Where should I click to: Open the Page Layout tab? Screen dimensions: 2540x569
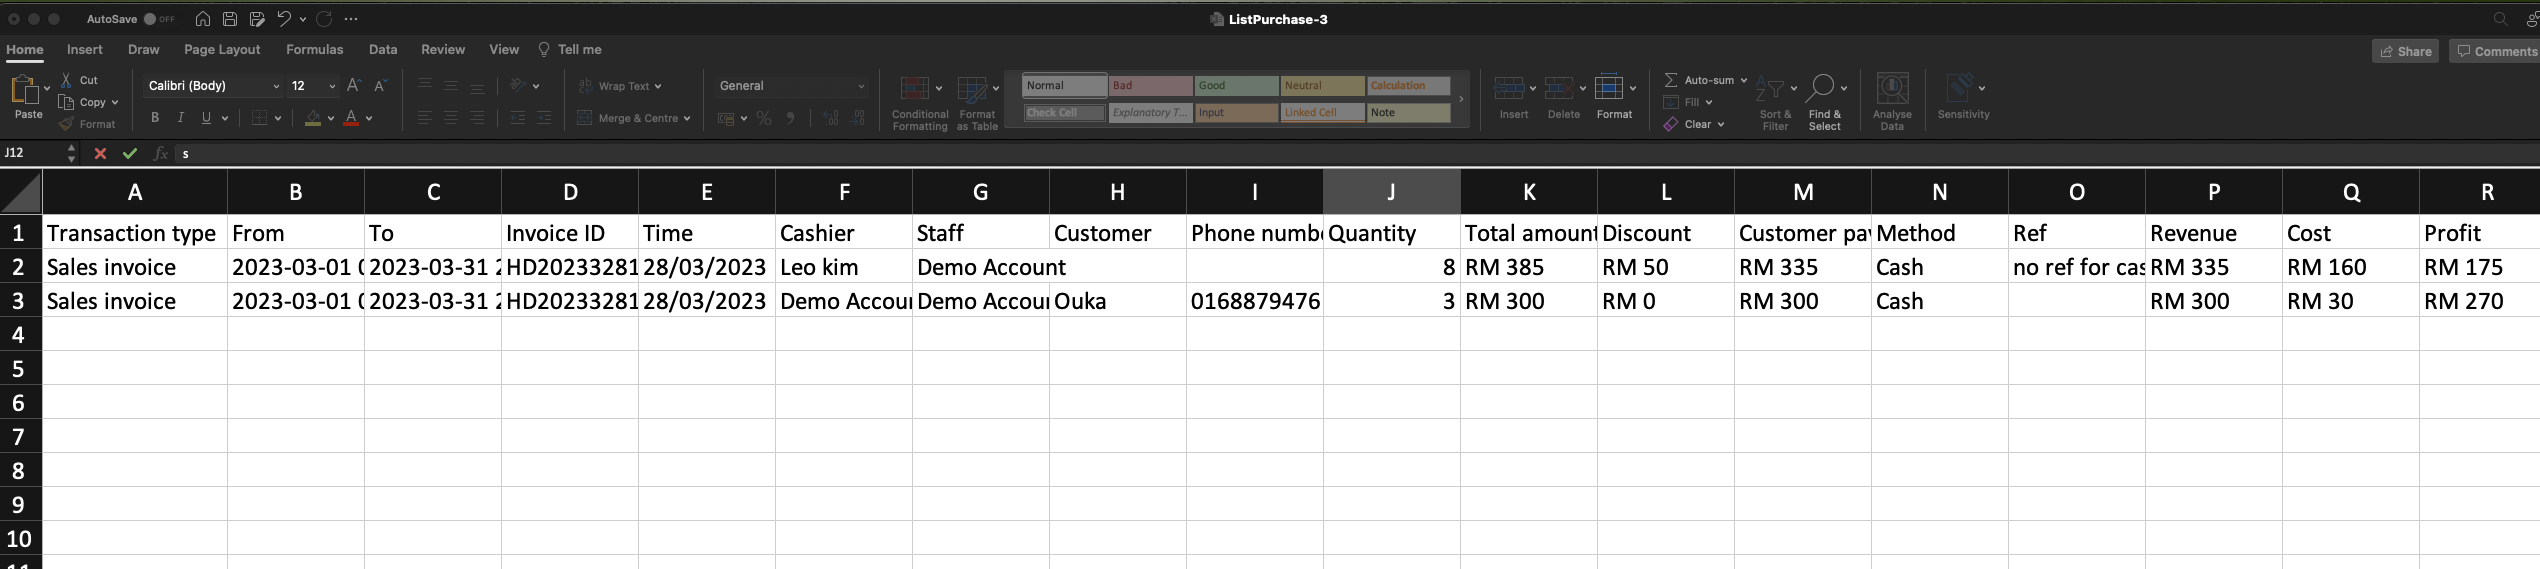[x=222, y=49]
